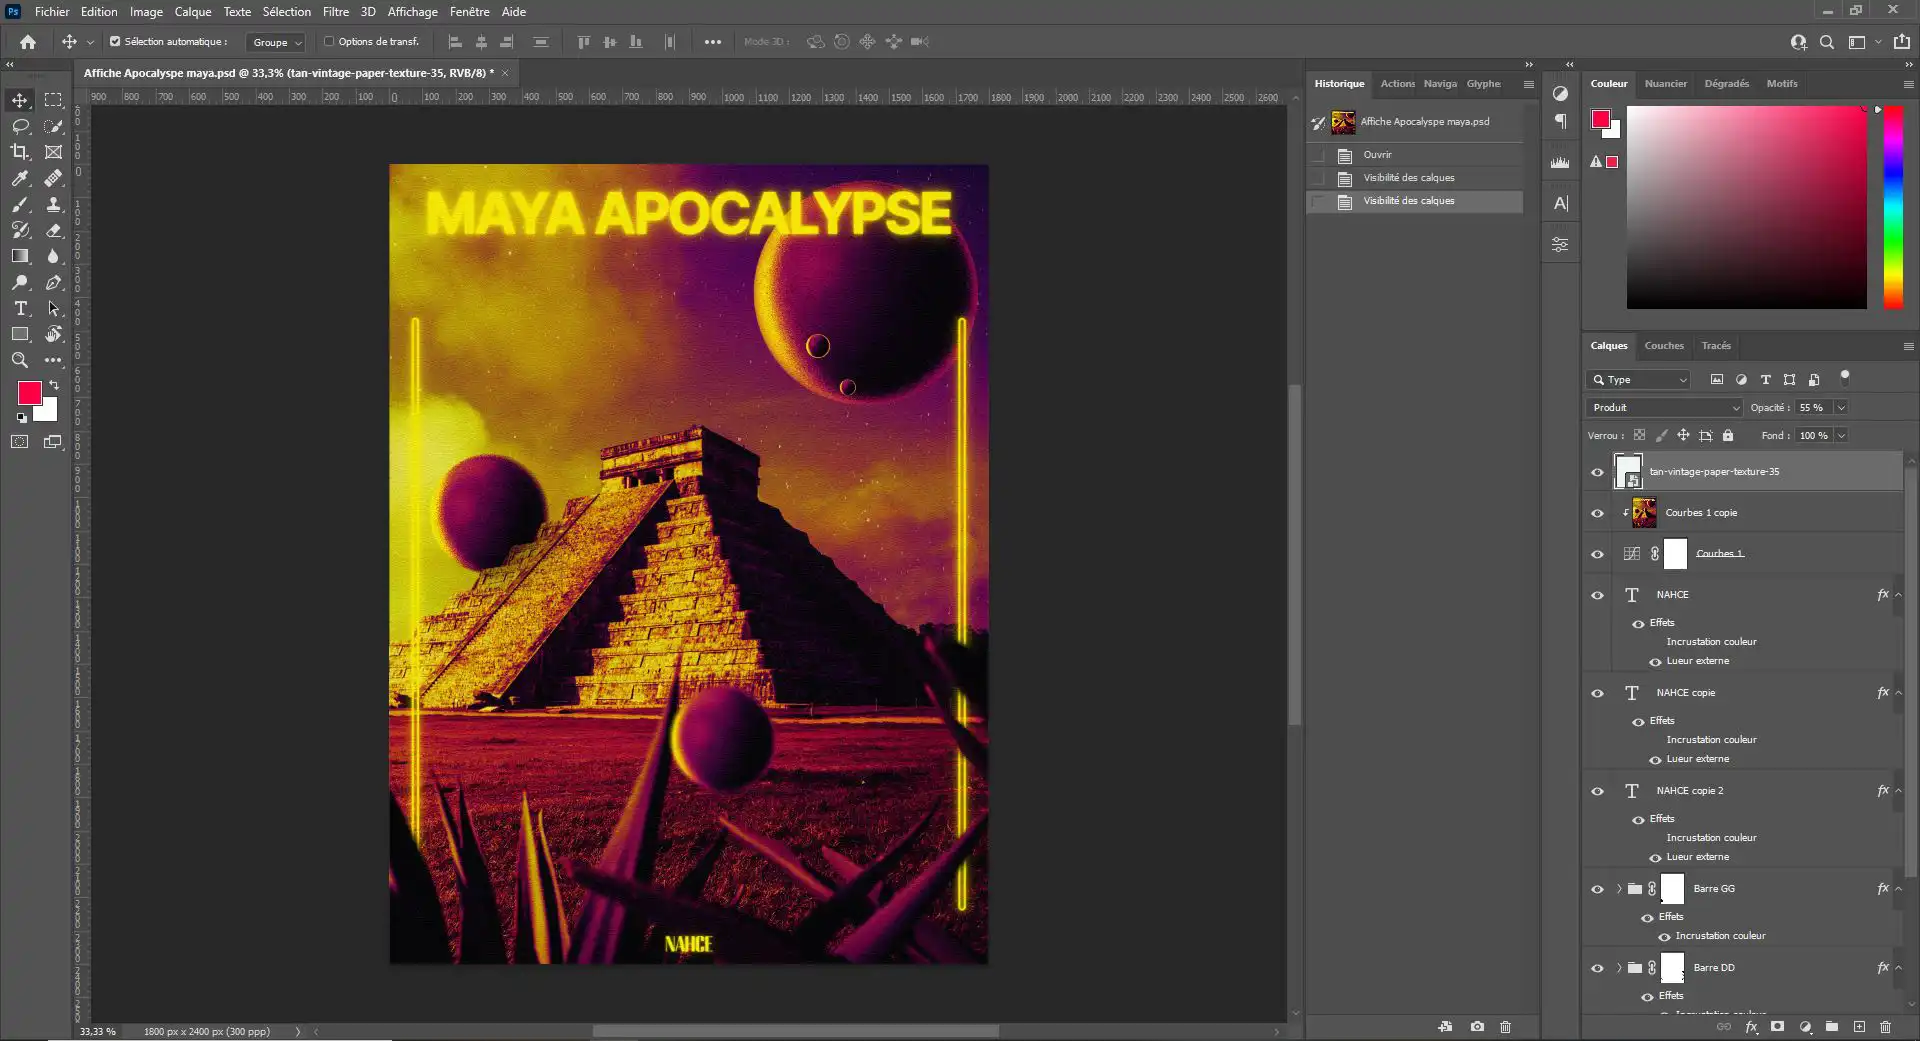
Task: Click the Share document icon
Action: point(1902,42)
